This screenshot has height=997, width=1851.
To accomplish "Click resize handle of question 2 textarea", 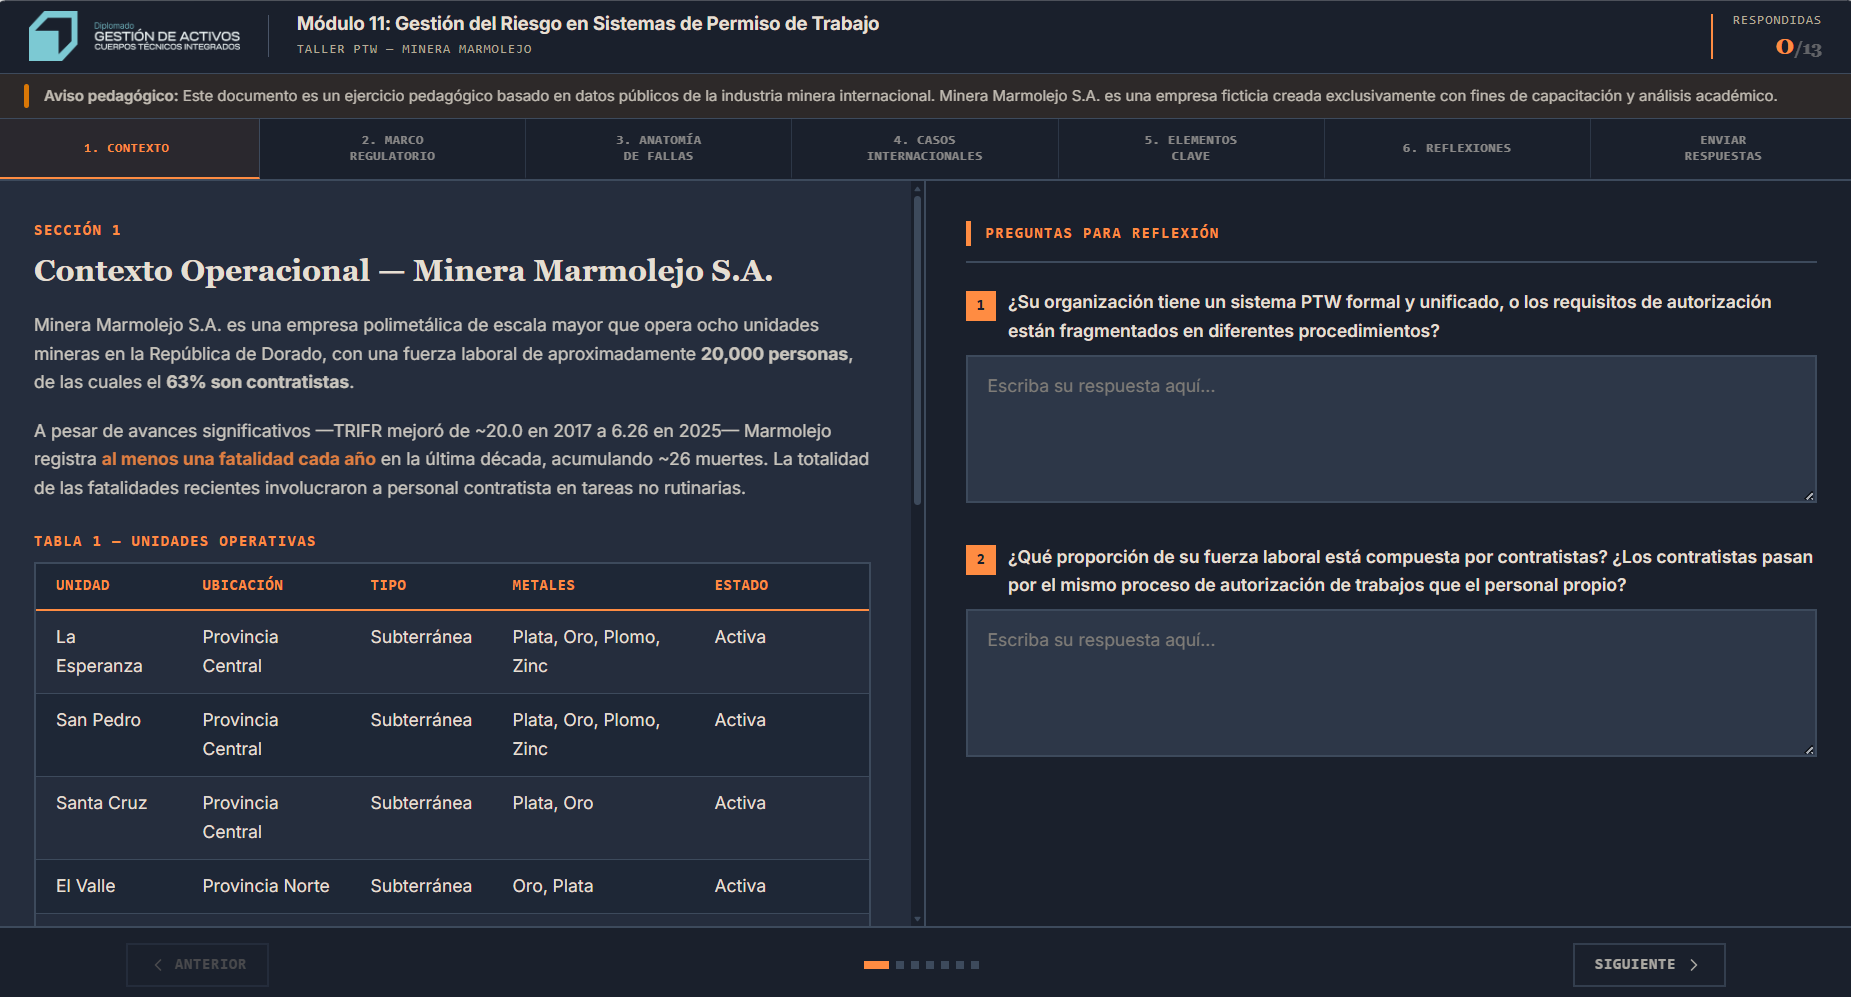I will pos(1809,750).
